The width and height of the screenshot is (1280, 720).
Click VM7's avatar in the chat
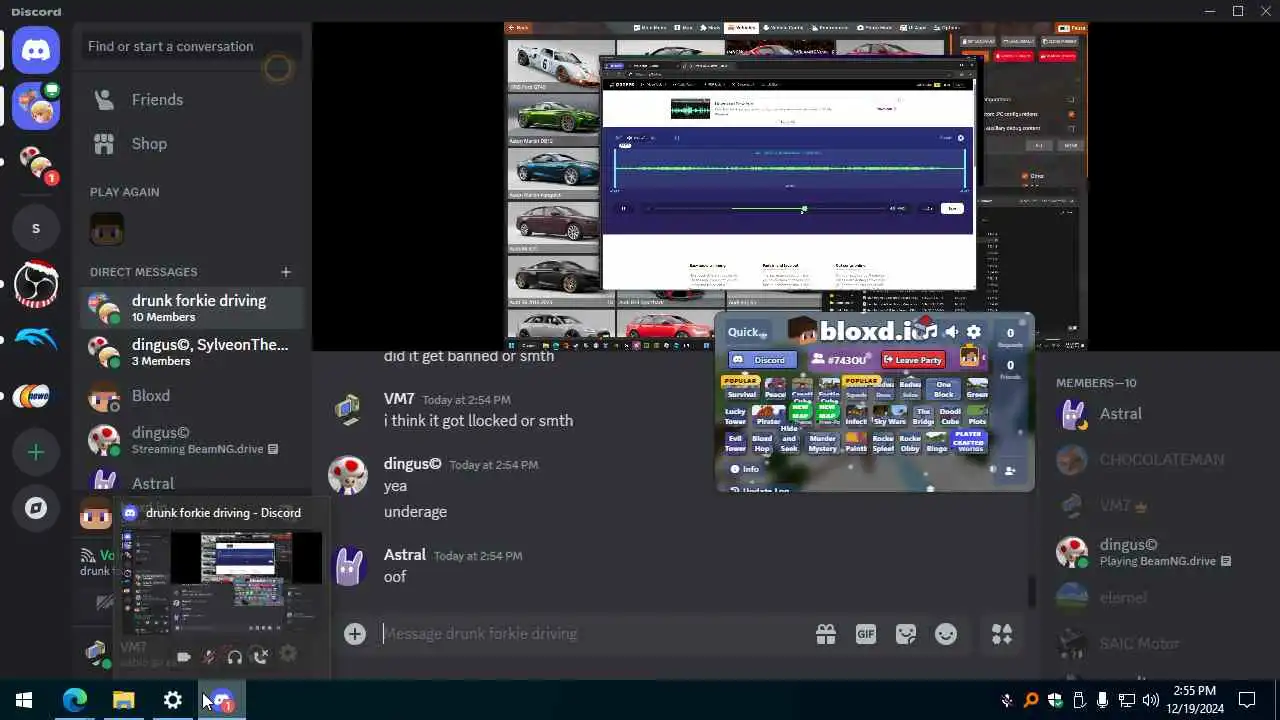(x=348, y=409)
